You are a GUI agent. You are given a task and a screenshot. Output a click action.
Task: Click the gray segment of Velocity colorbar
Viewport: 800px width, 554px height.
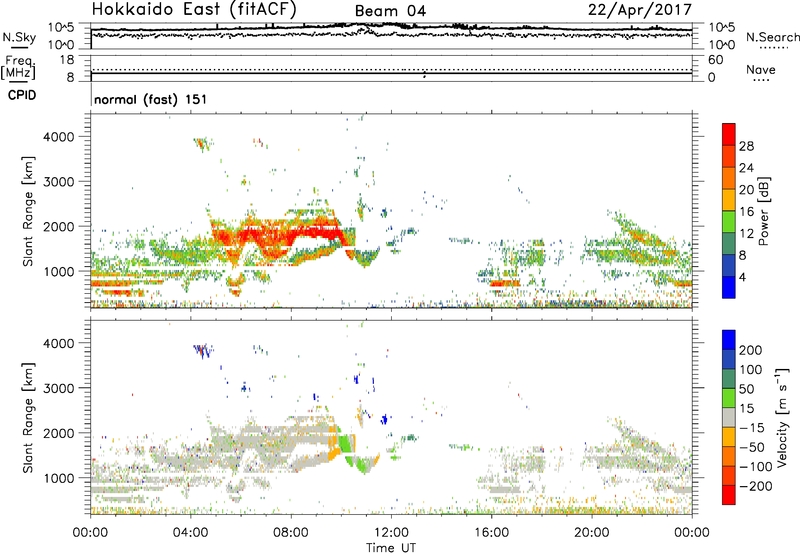729,418
